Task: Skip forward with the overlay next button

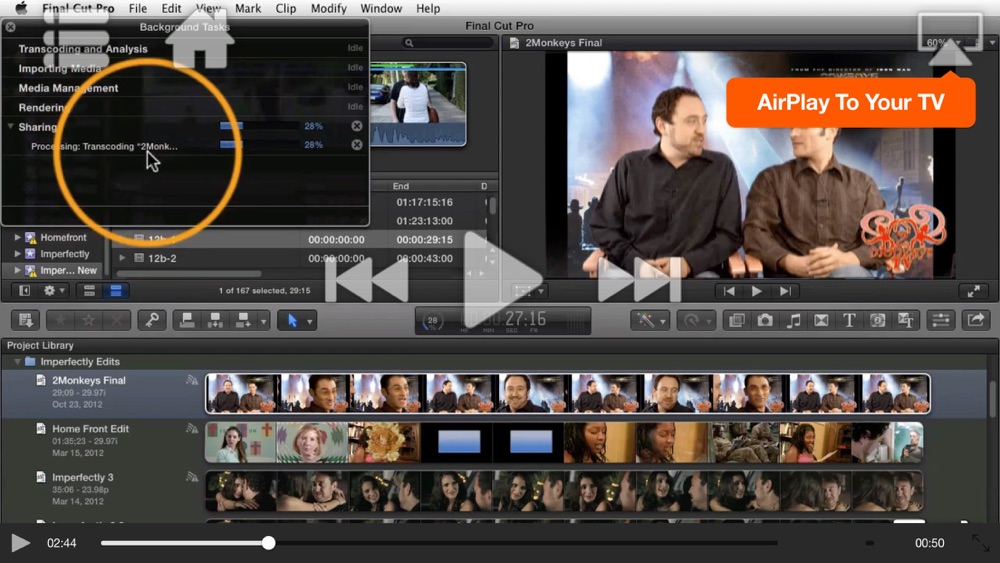Action: [x=640, y=280]
